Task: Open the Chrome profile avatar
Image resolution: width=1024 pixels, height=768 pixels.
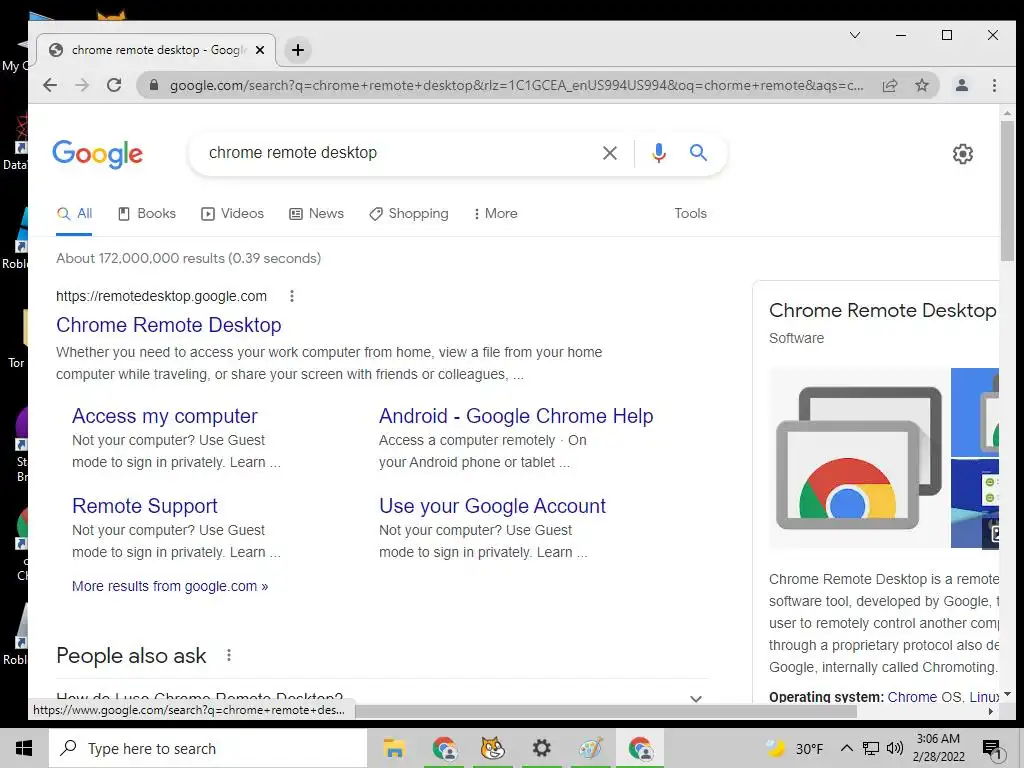Action: [961, 85]
